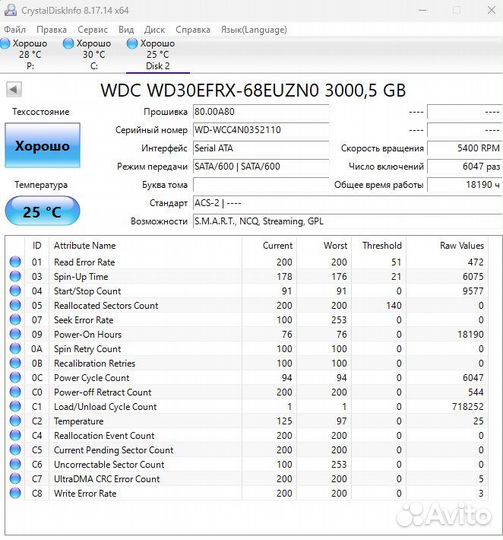This screenshot has height=540, width=503.
Task: Click the blue status orb above Disk 2
Action: click(132, 43)
